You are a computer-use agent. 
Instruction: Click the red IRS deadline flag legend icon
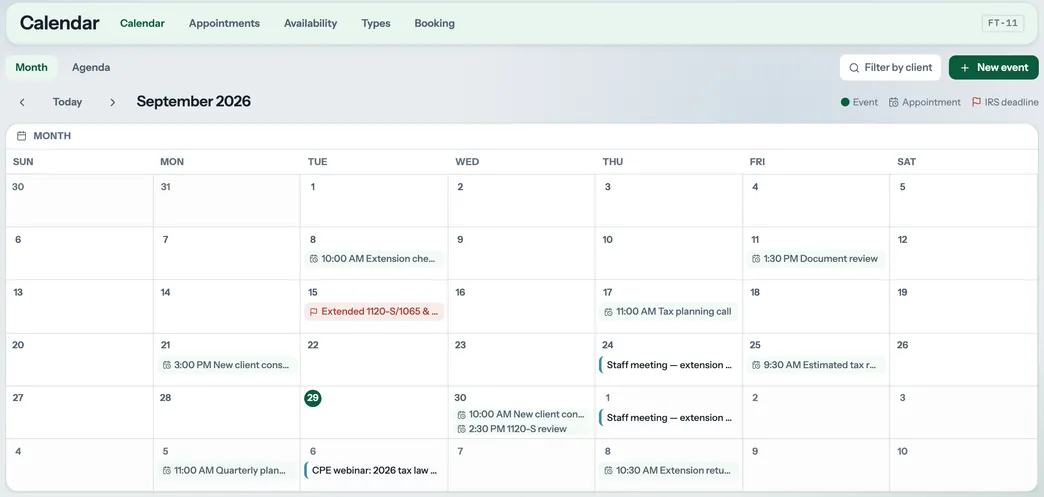click(976, 102)
